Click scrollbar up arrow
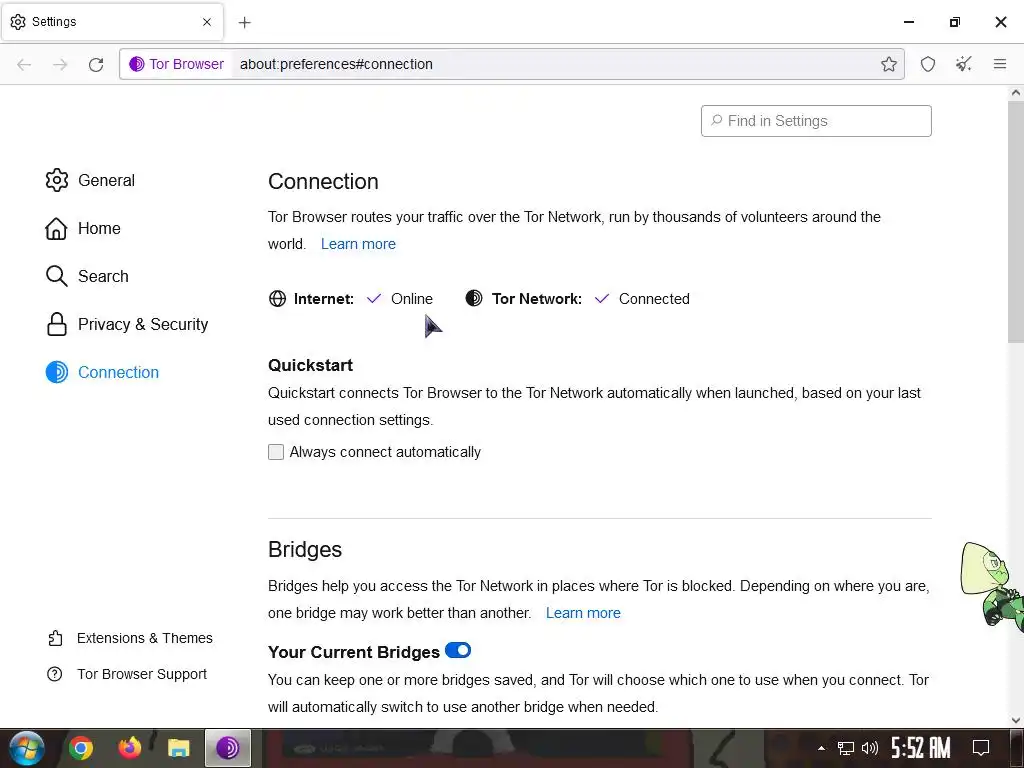 coord(1016,93)
